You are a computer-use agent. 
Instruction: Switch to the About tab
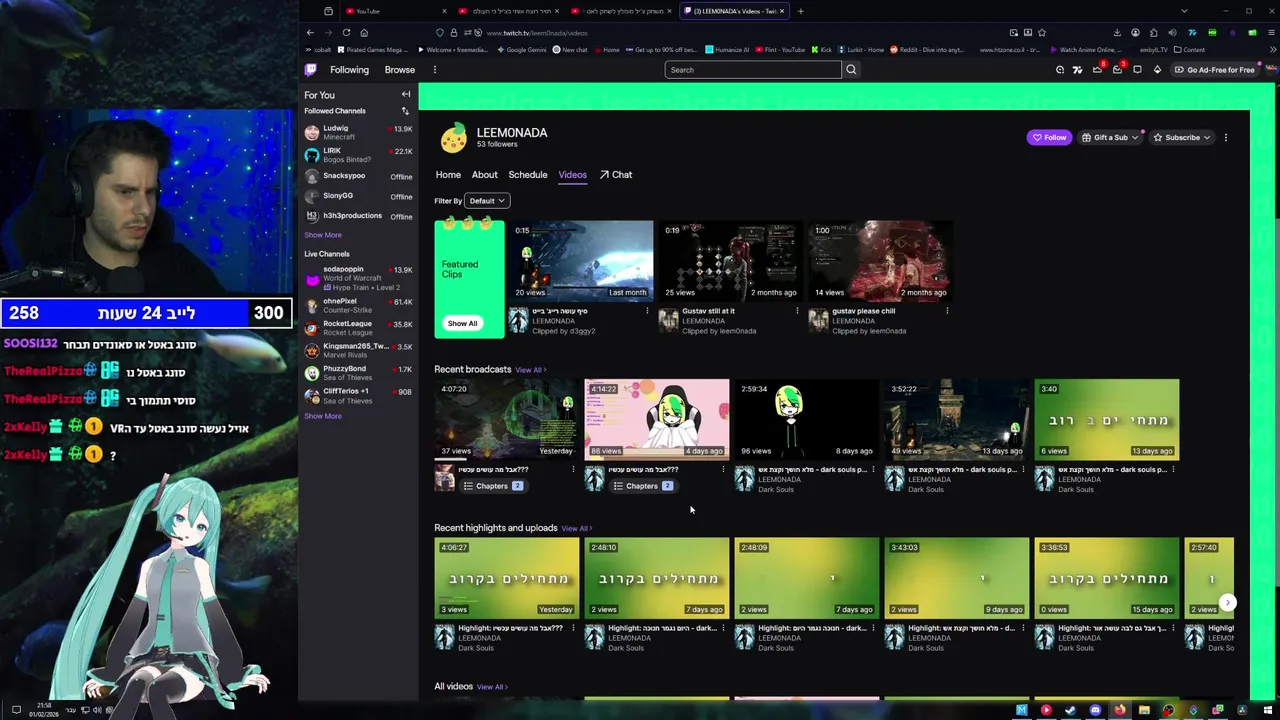click(484, 175)
